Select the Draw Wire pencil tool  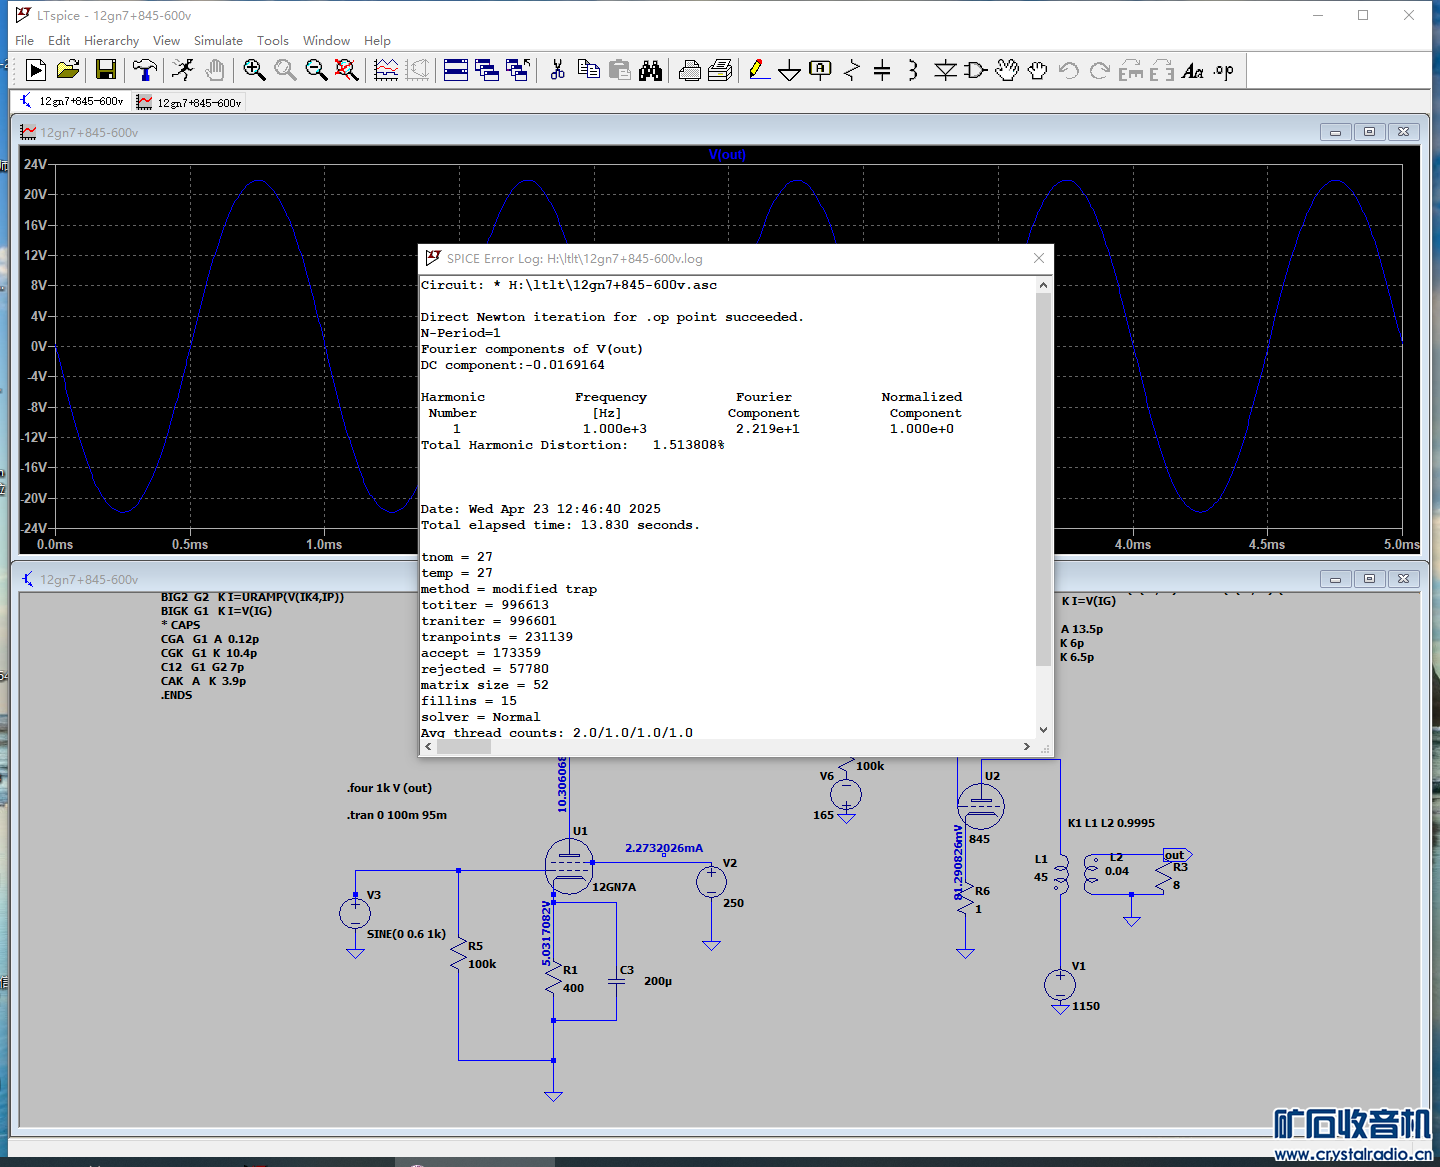click(759, 70)
